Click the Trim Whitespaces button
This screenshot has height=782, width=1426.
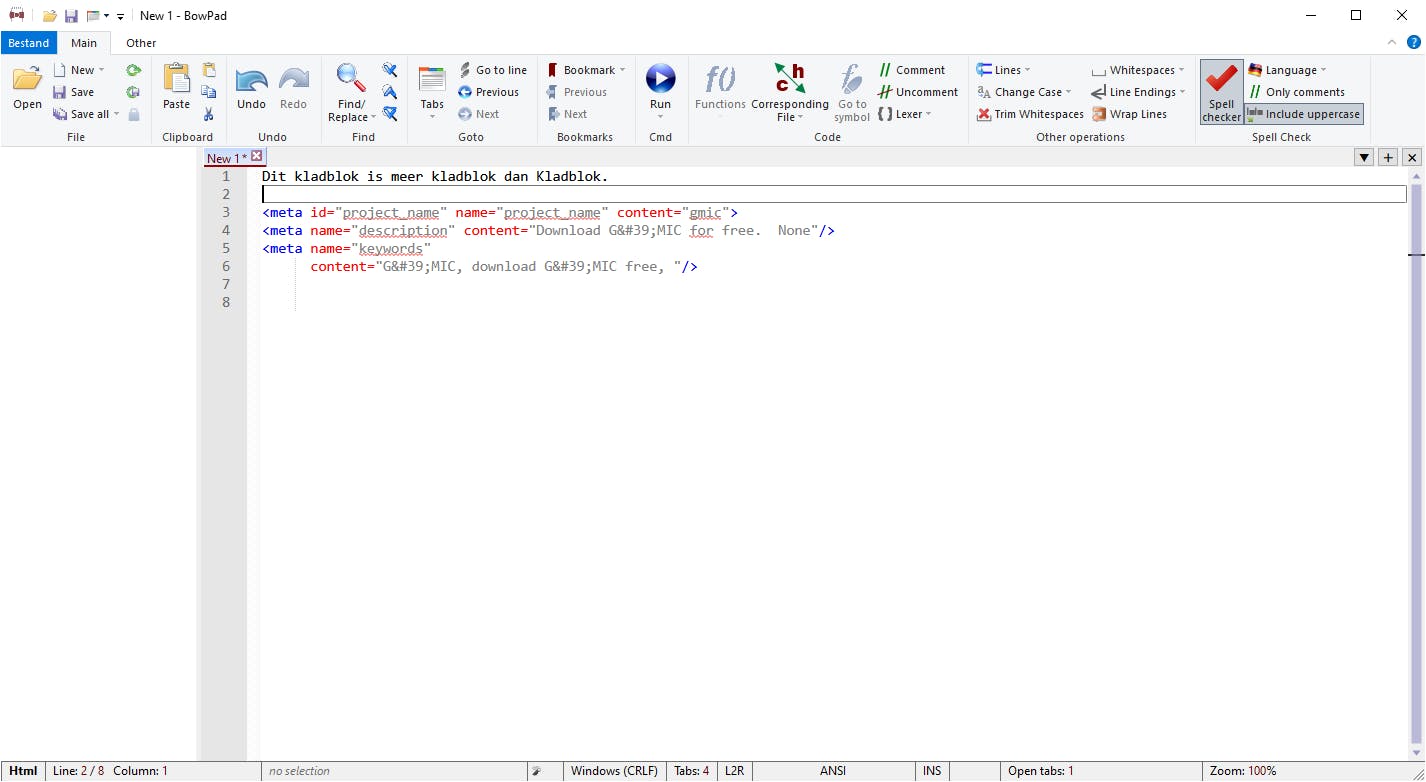pos(1030,114)
